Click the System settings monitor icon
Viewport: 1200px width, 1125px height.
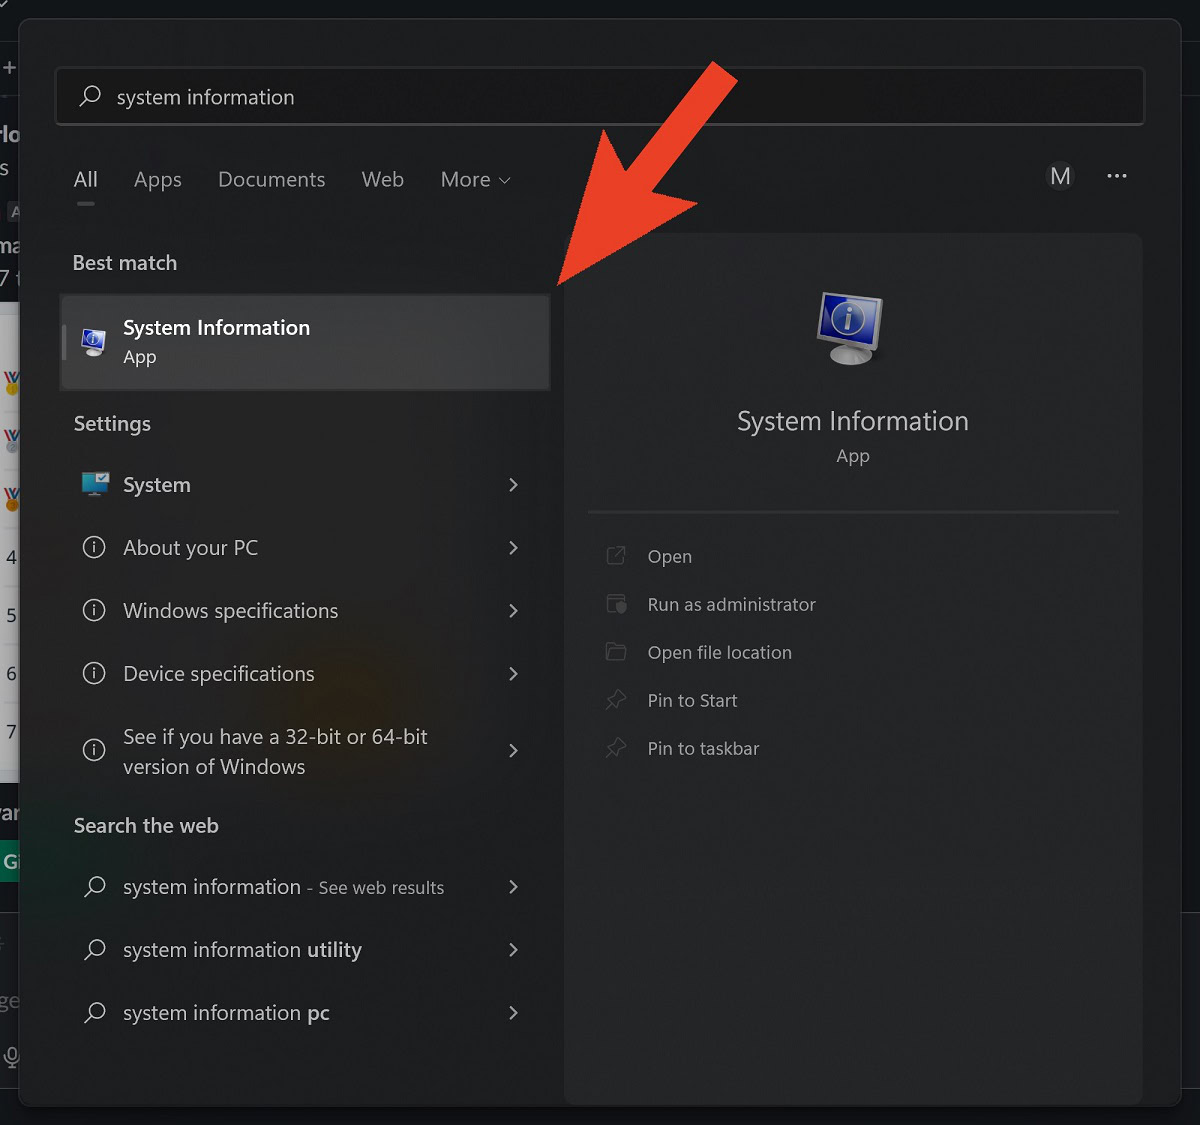click(95, 485)
